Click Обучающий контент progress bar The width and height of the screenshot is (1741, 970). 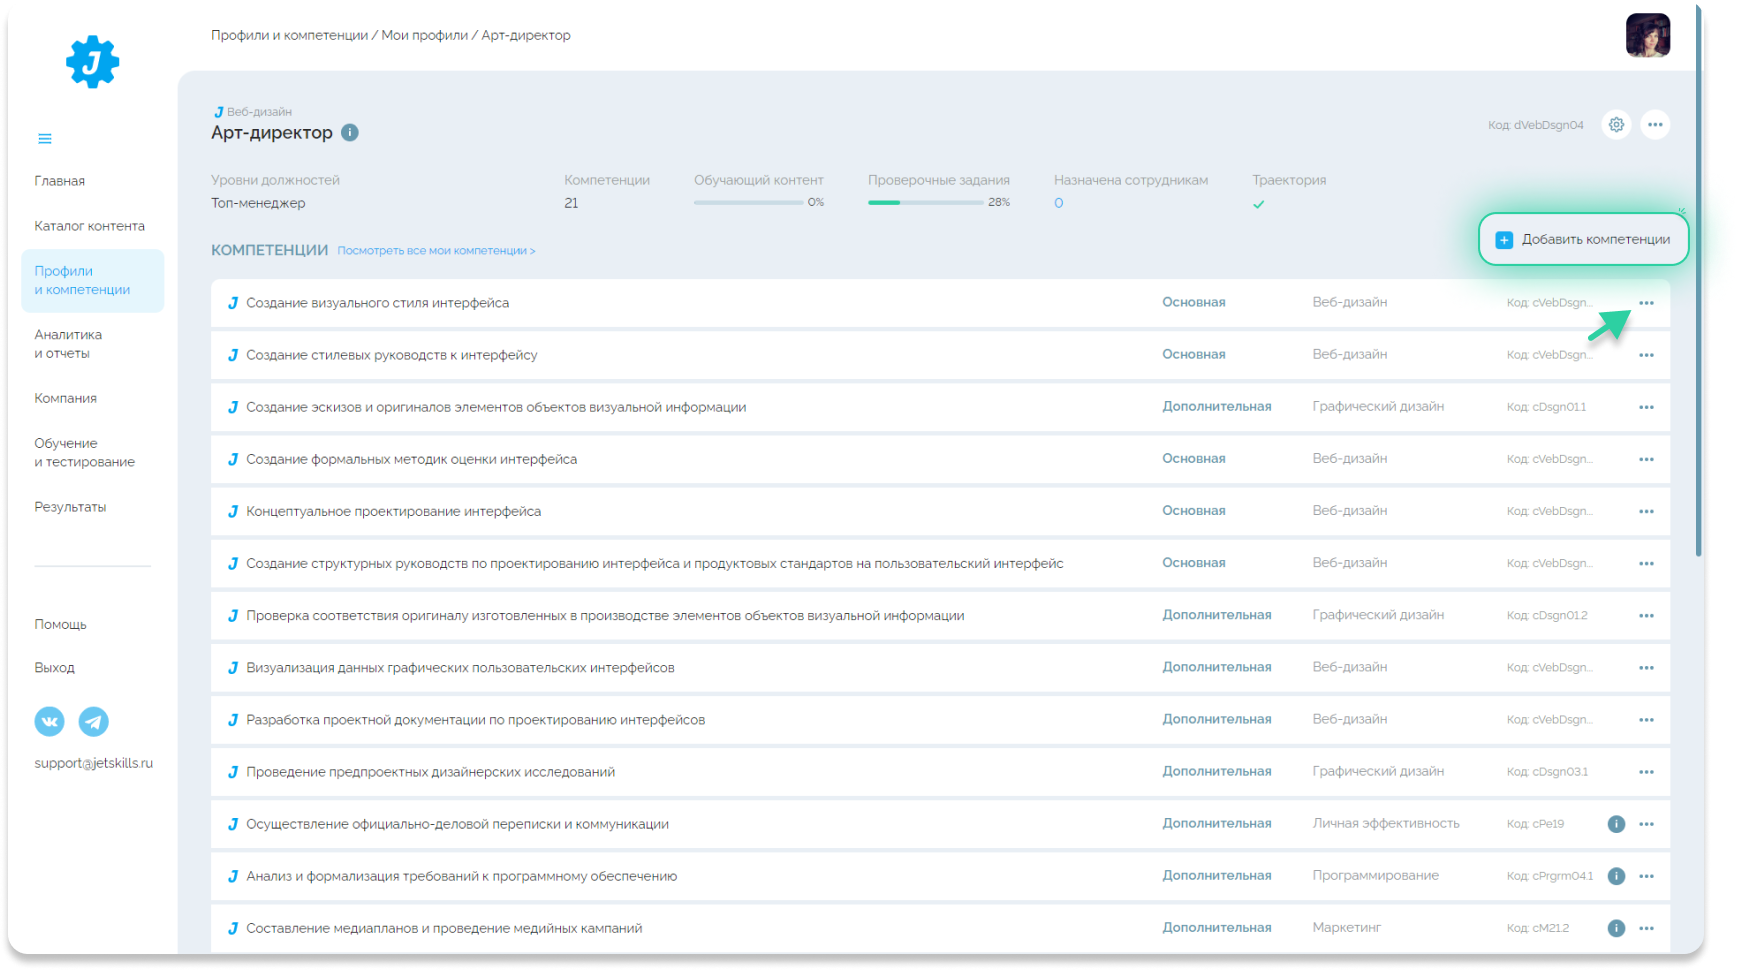(x=748, y=203)
